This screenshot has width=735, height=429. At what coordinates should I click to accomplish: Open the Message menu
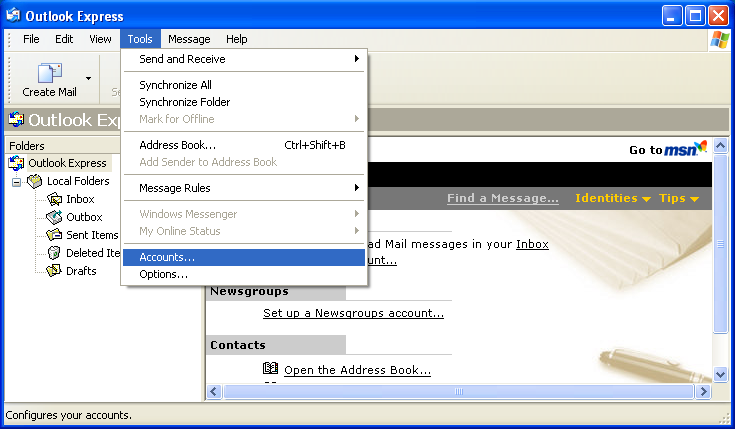point(189,39)
